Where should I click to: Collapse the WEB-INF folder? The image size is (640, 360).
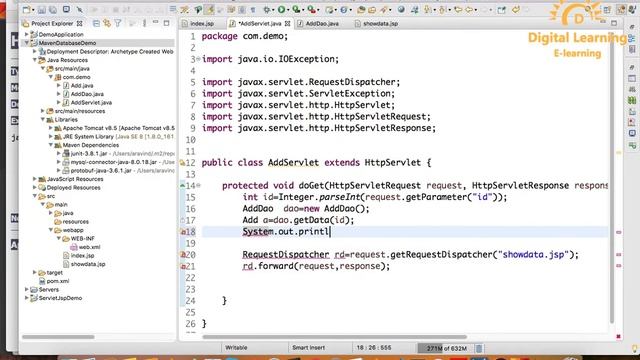[x=59, y=238]
